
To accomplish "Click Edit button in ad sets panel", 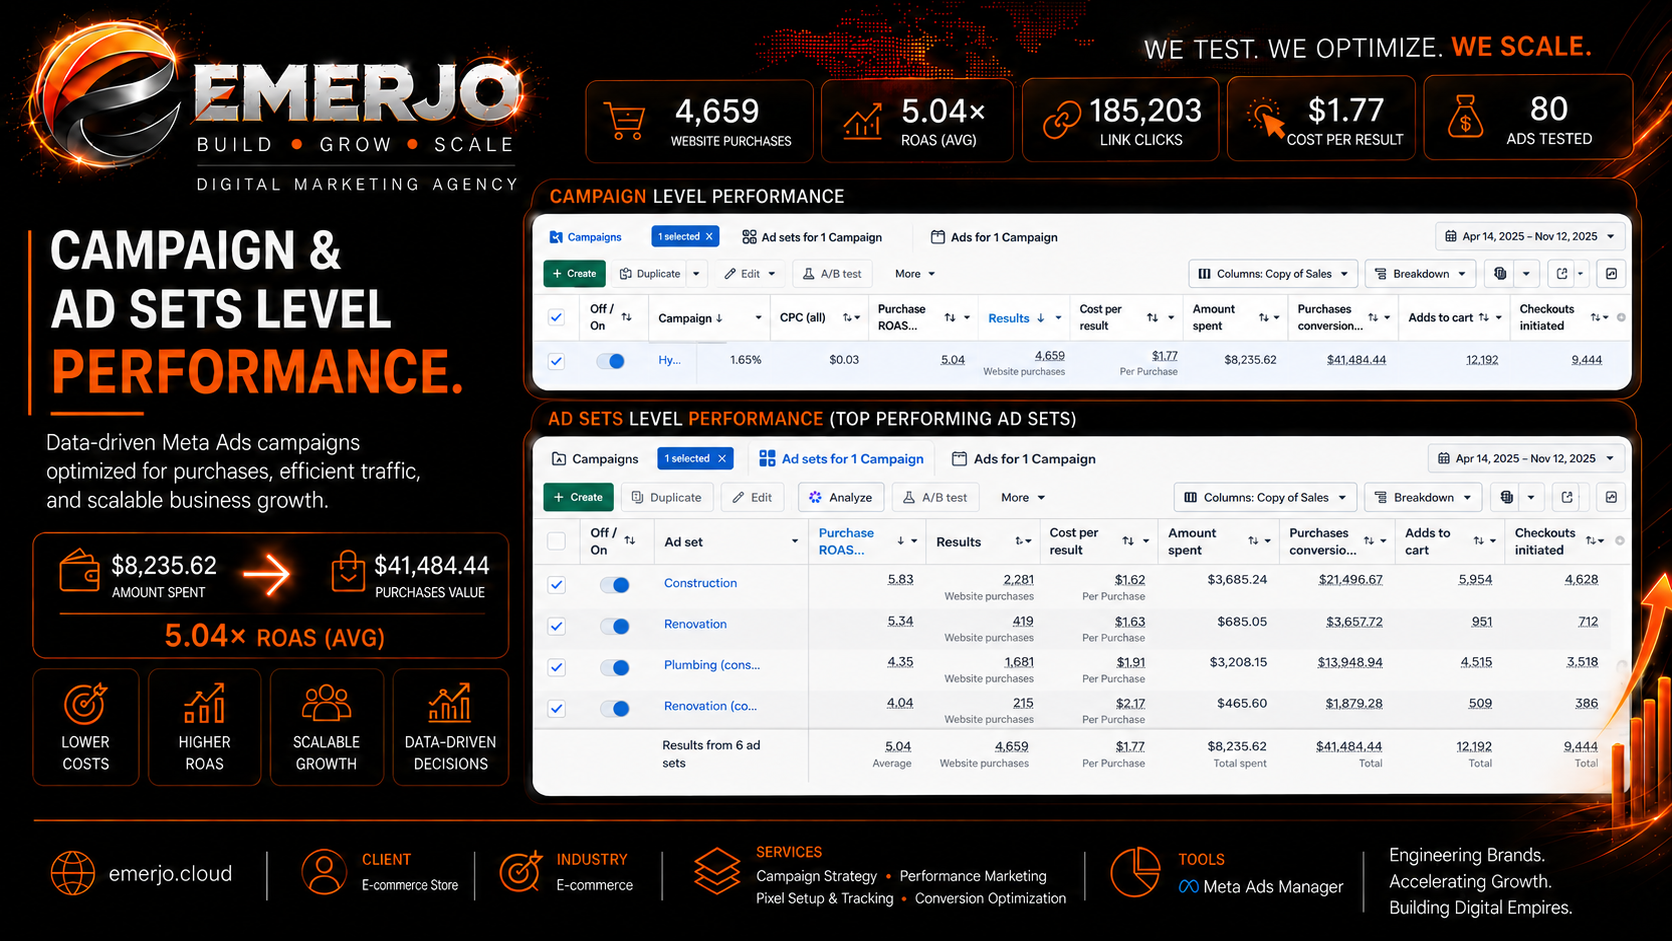I will click(752, 497).
